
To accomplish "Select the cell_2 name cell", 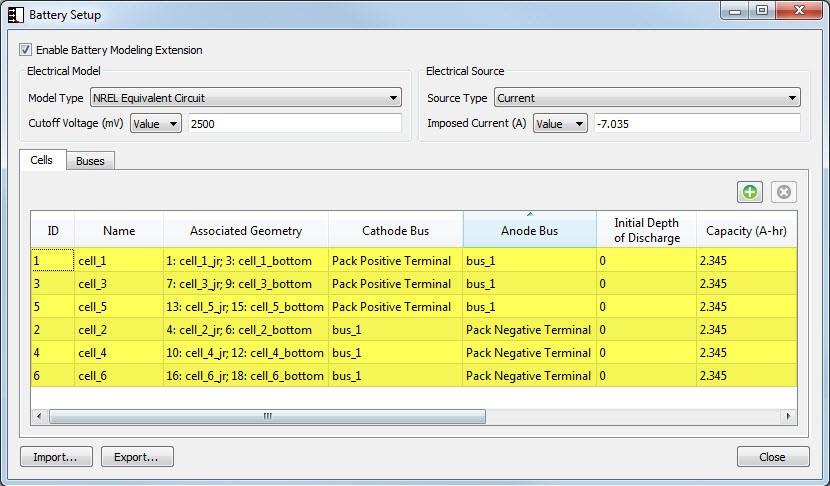I will click(119, 330).
